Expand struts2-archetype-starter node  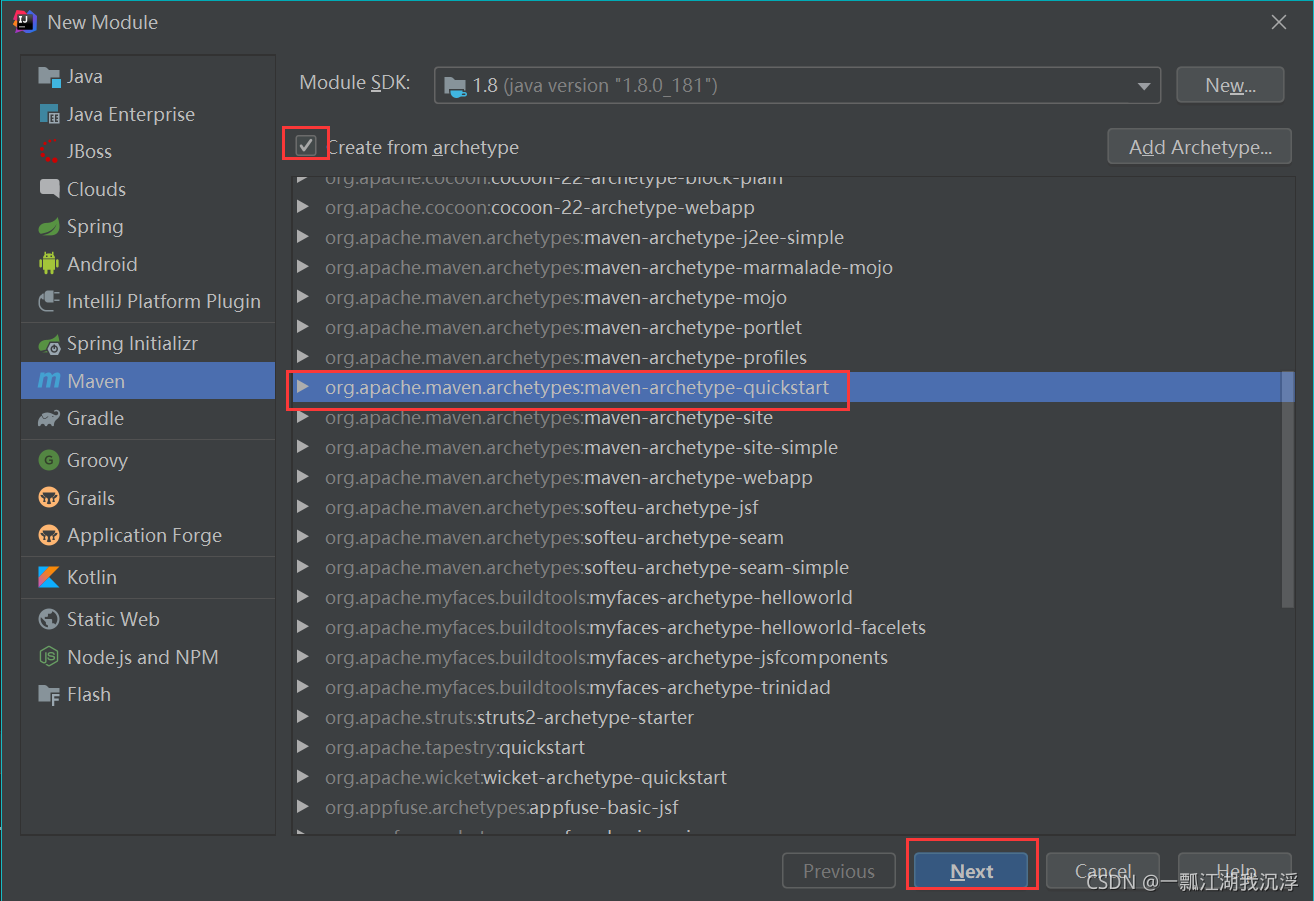(303, 718)
